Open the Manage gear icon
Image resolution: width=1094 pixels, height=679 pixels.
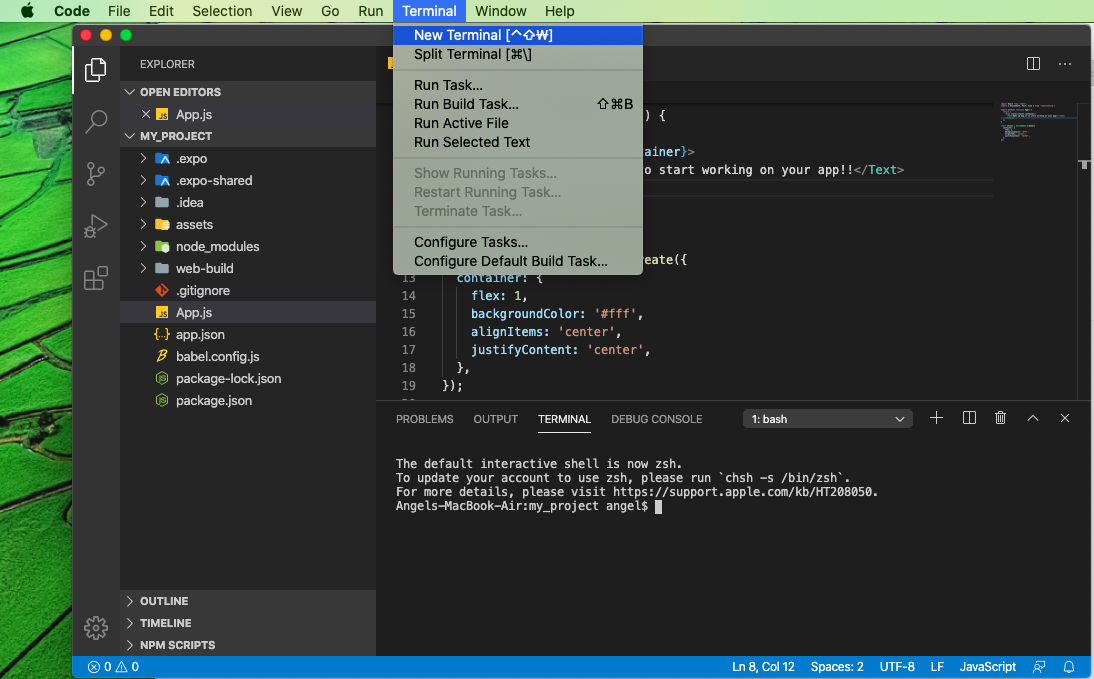[x=96, y=627]
